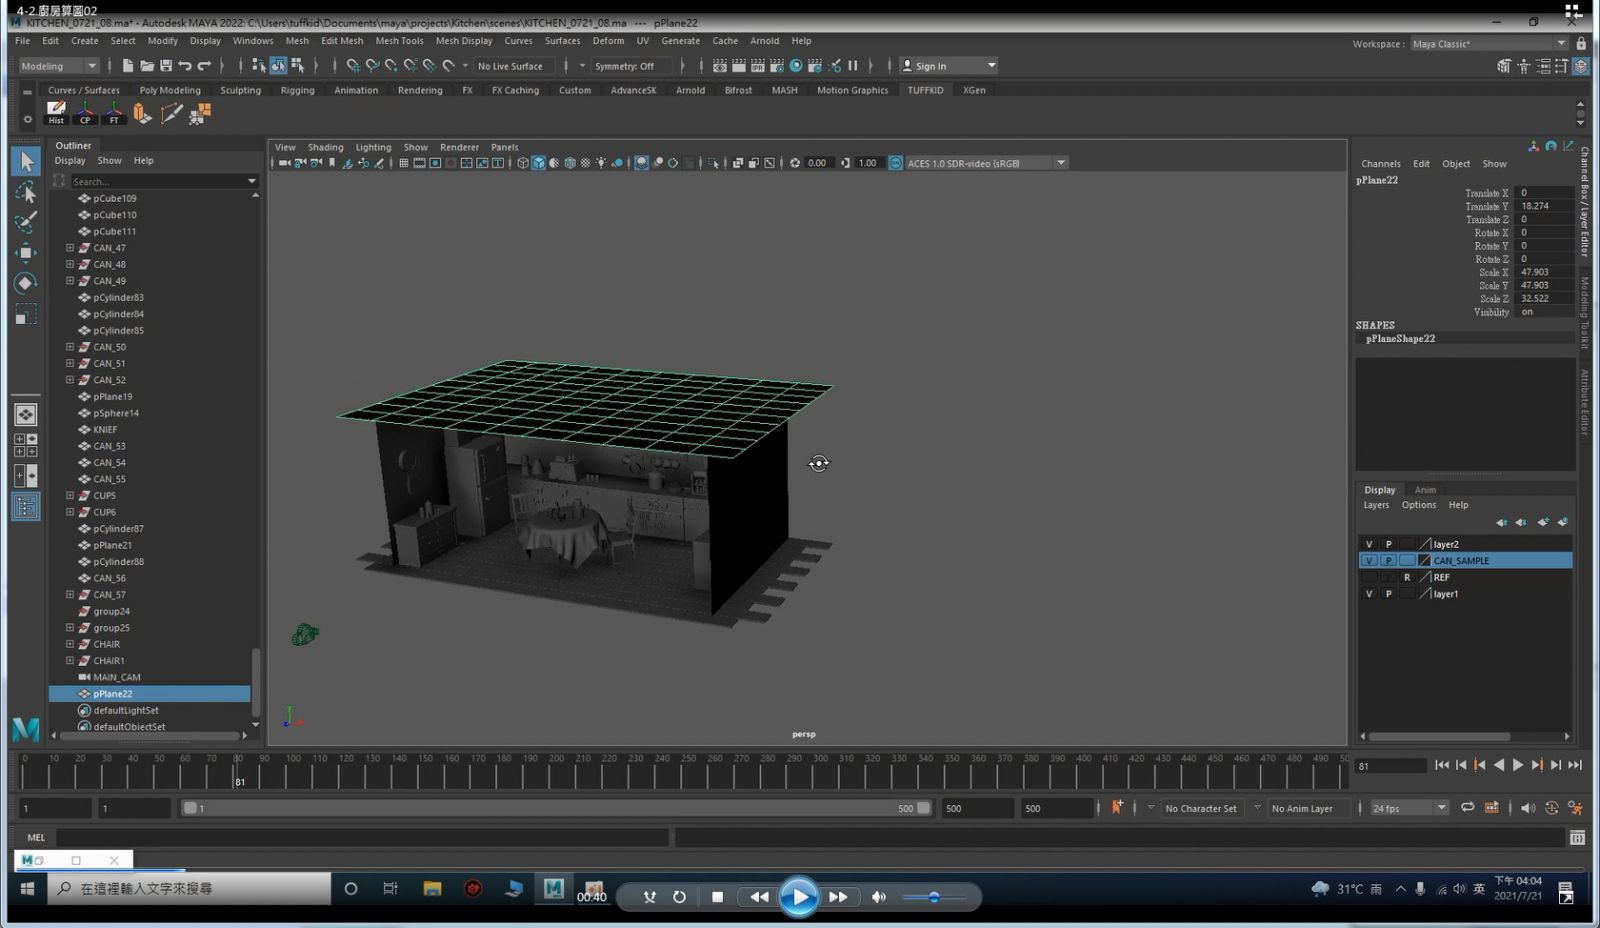
Task: Open the ACES 1.0 SDR-video view transform dropdown
Action: (x=986, y=163)
